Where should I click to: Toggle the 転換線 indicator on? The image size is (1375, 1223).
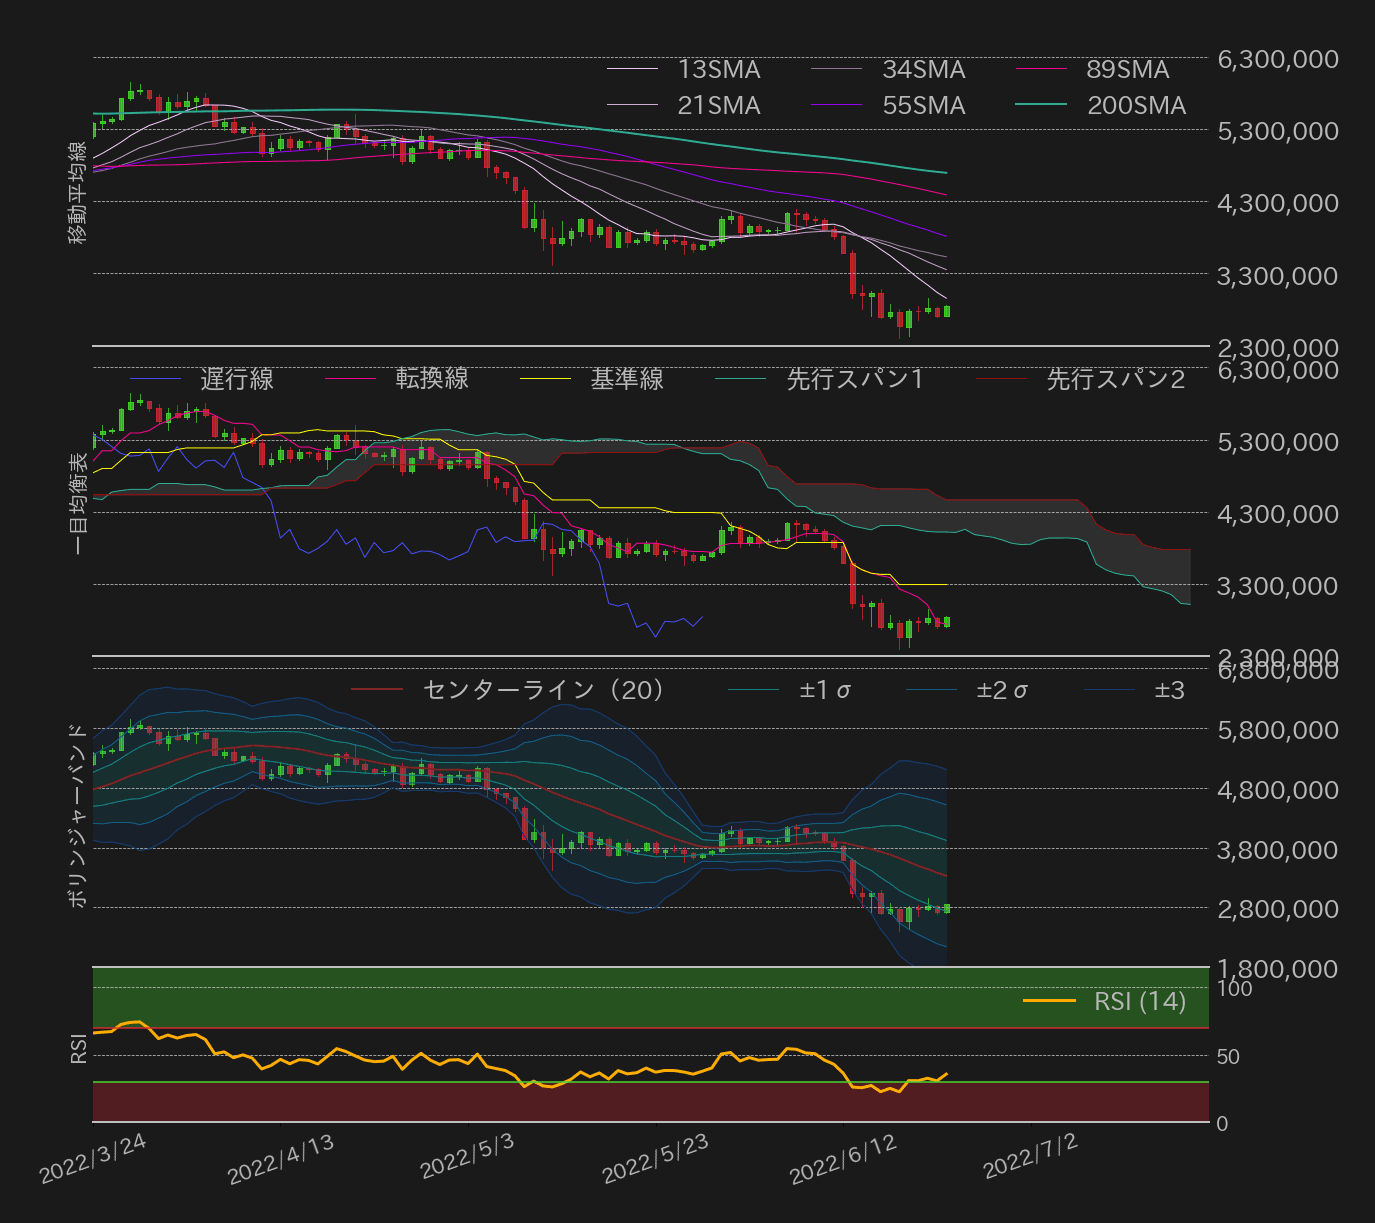pyautogui.click(x=433, y=380)
